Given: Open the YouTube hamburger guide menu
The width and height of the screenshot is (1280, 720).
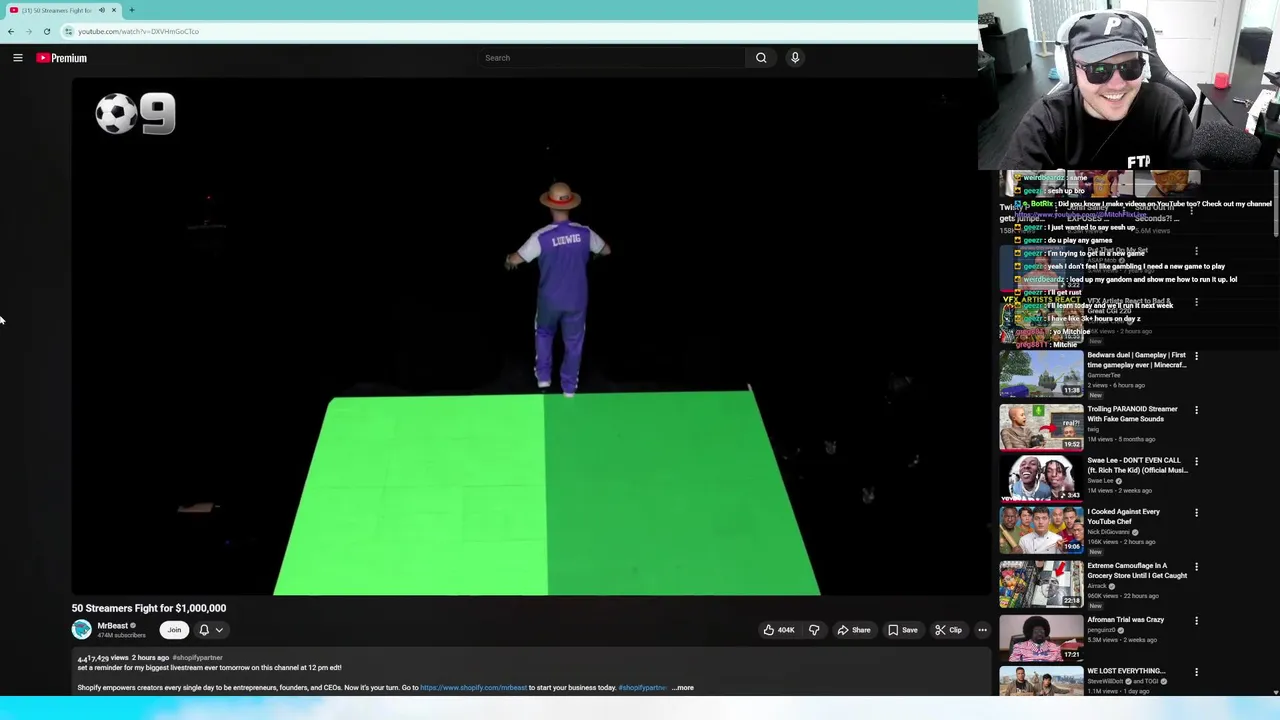Looking at the screenshot, I should [18, 58].
